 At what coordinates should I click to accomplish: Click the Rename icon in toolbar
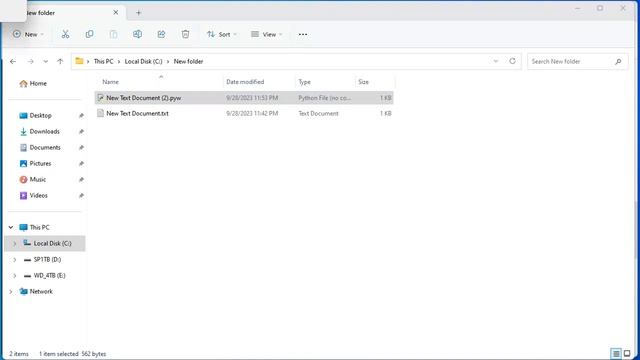point(138,34)
